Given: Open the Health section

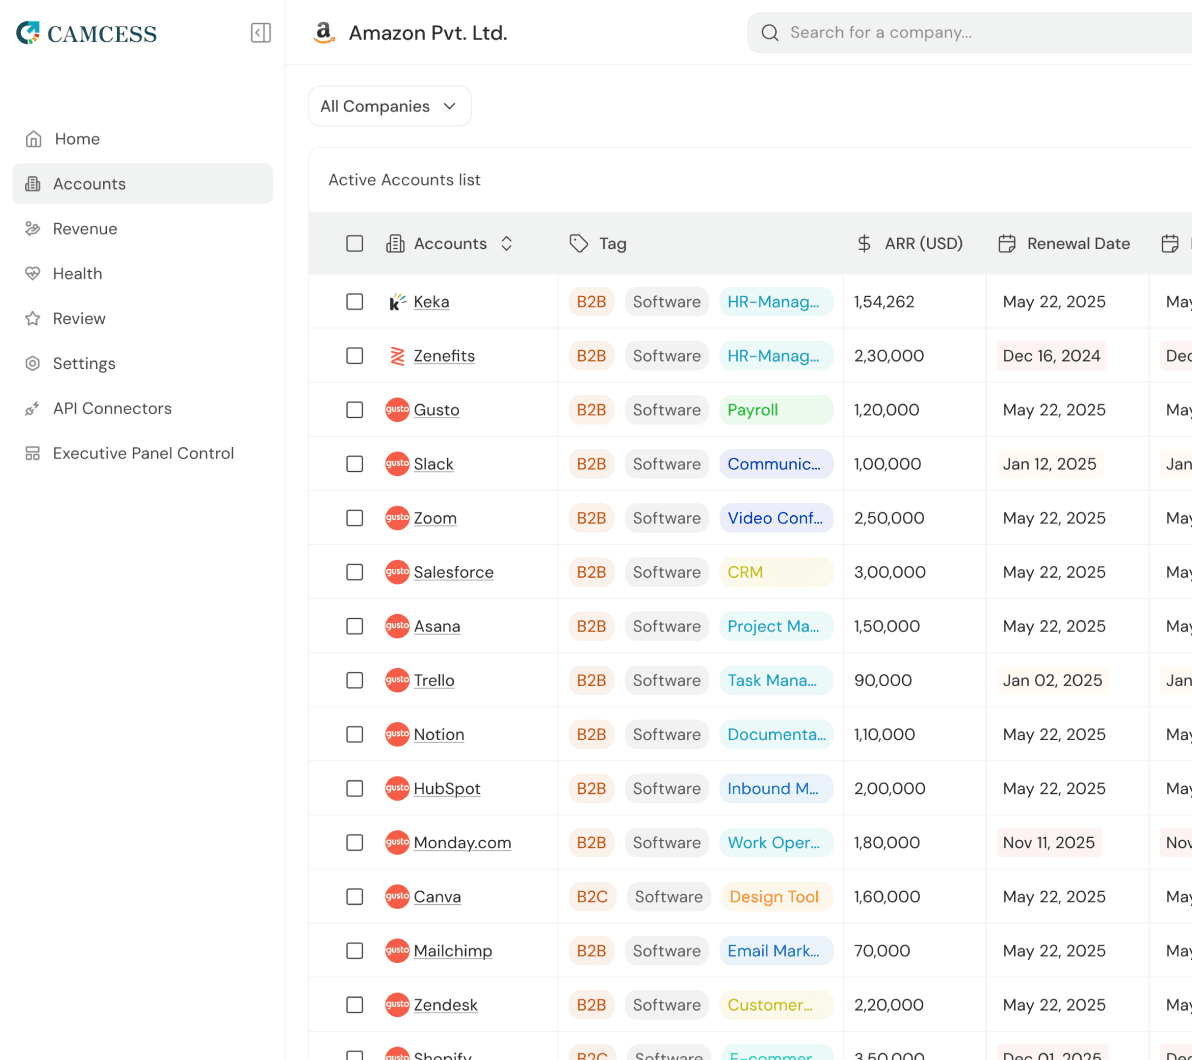Looking at the screenshot, I should 142,274.
